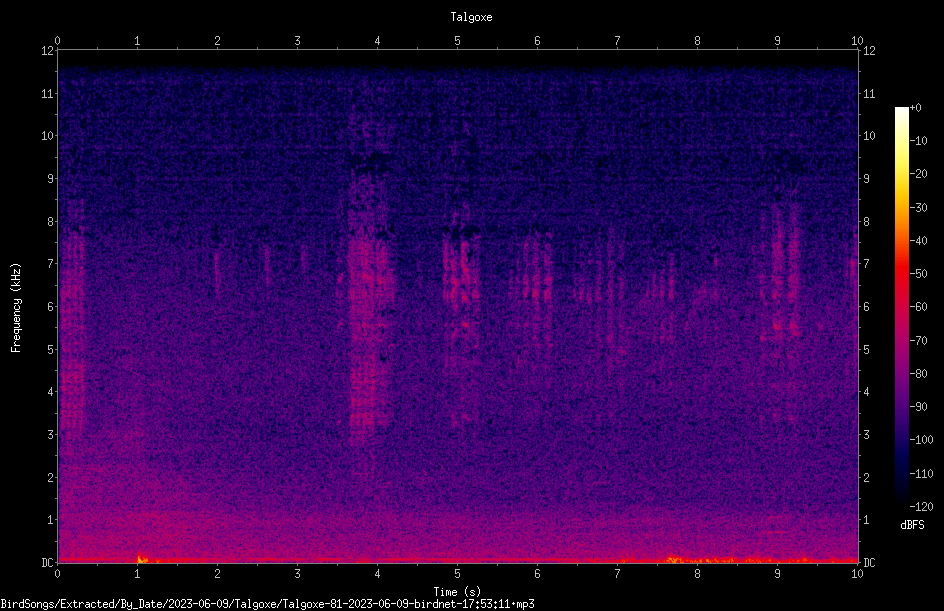Click the Talgoxe title above the spectrogram
This screenshot has width=944, height=611.
point(471,17)
